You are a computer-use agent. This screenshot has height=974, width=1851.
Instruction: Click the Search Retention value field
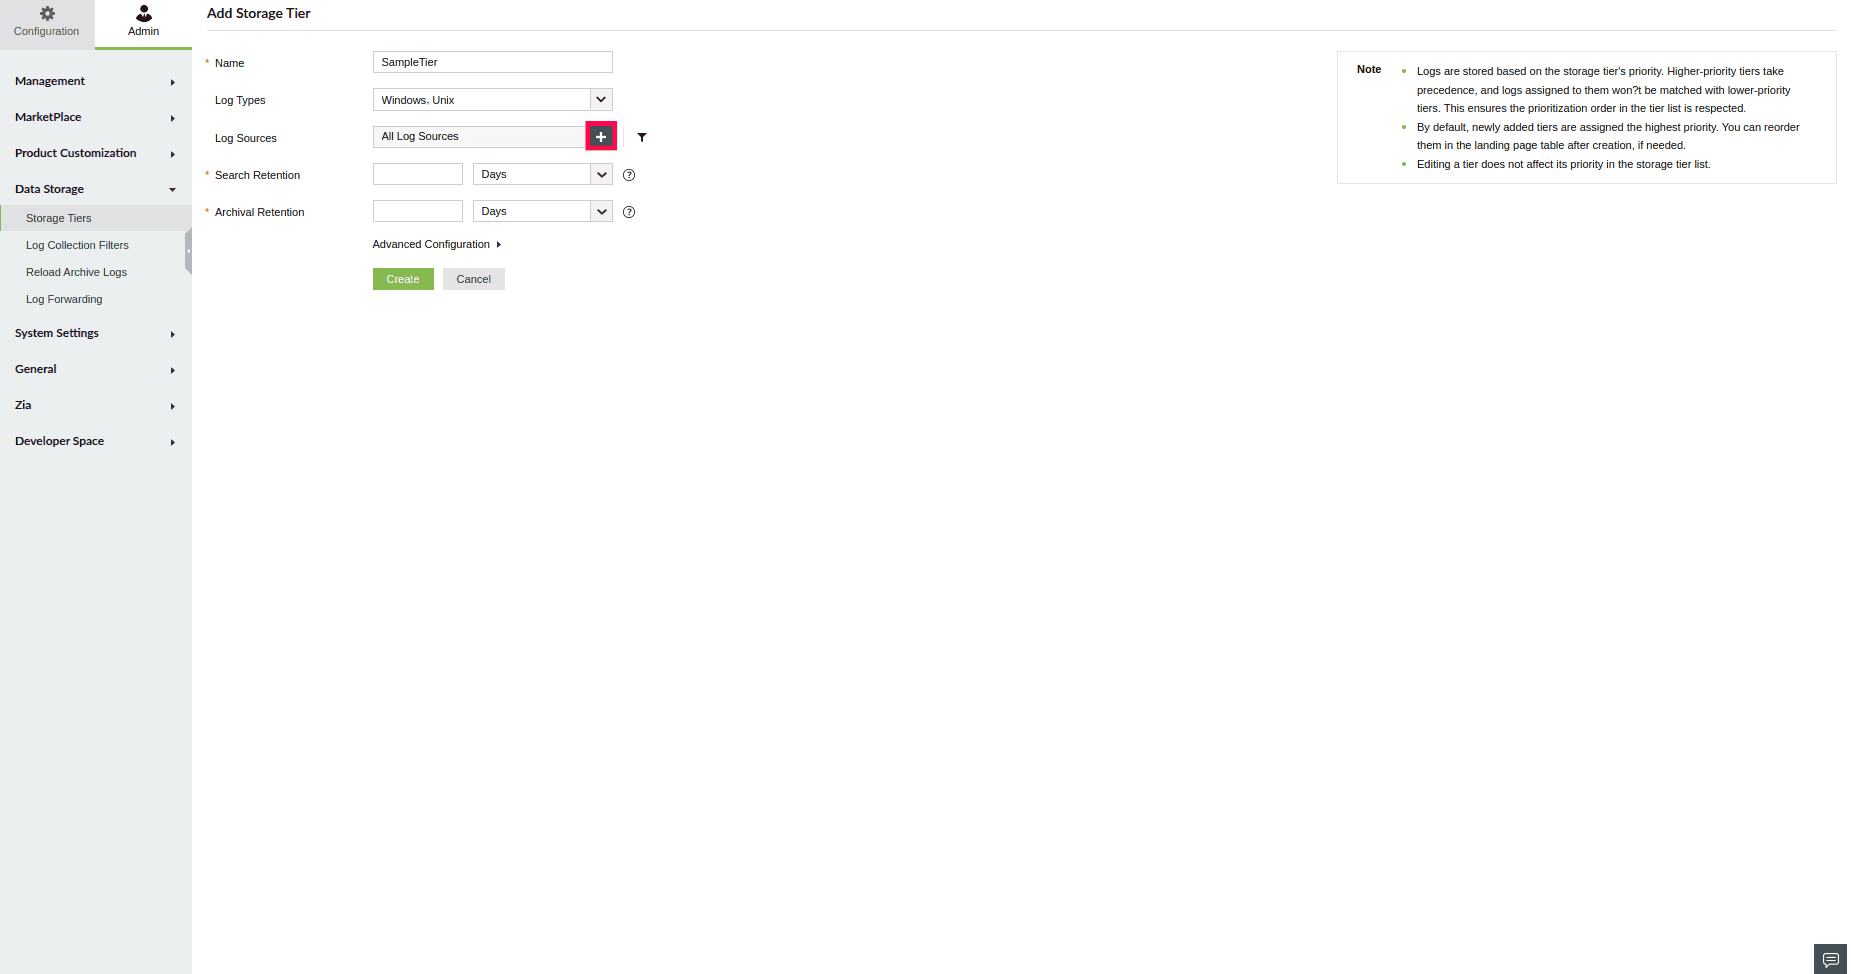coord(418,174)
